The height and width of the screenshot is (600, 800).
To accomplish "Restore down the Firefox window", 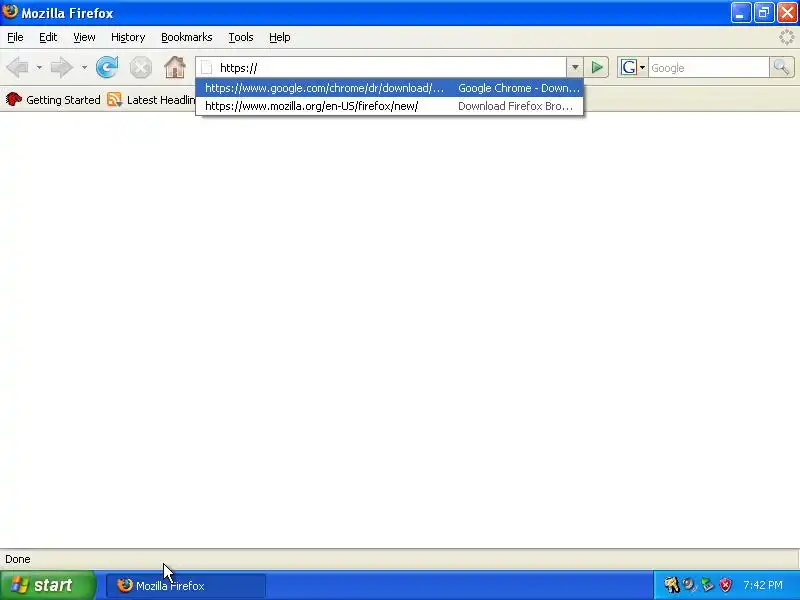I will click(764, 13).
